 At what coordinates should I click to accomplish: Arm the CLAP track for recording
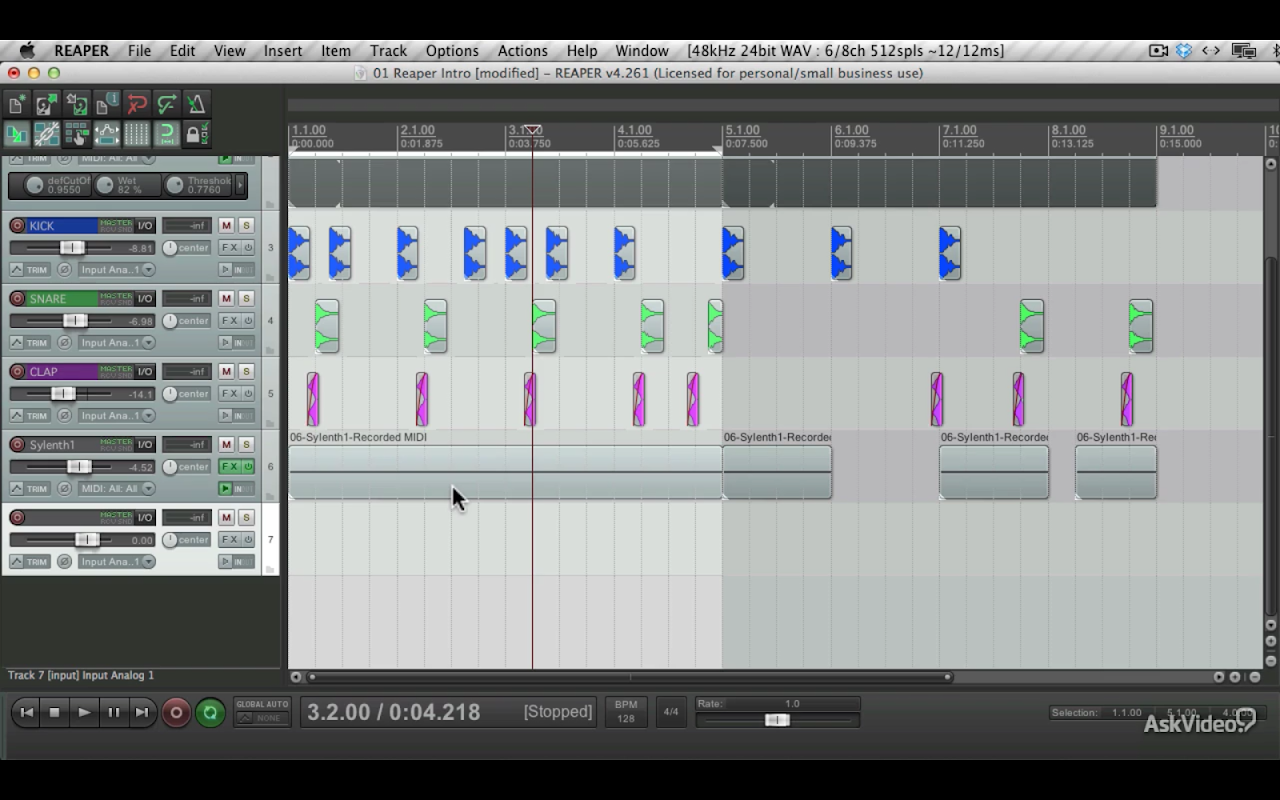point(17,372)
